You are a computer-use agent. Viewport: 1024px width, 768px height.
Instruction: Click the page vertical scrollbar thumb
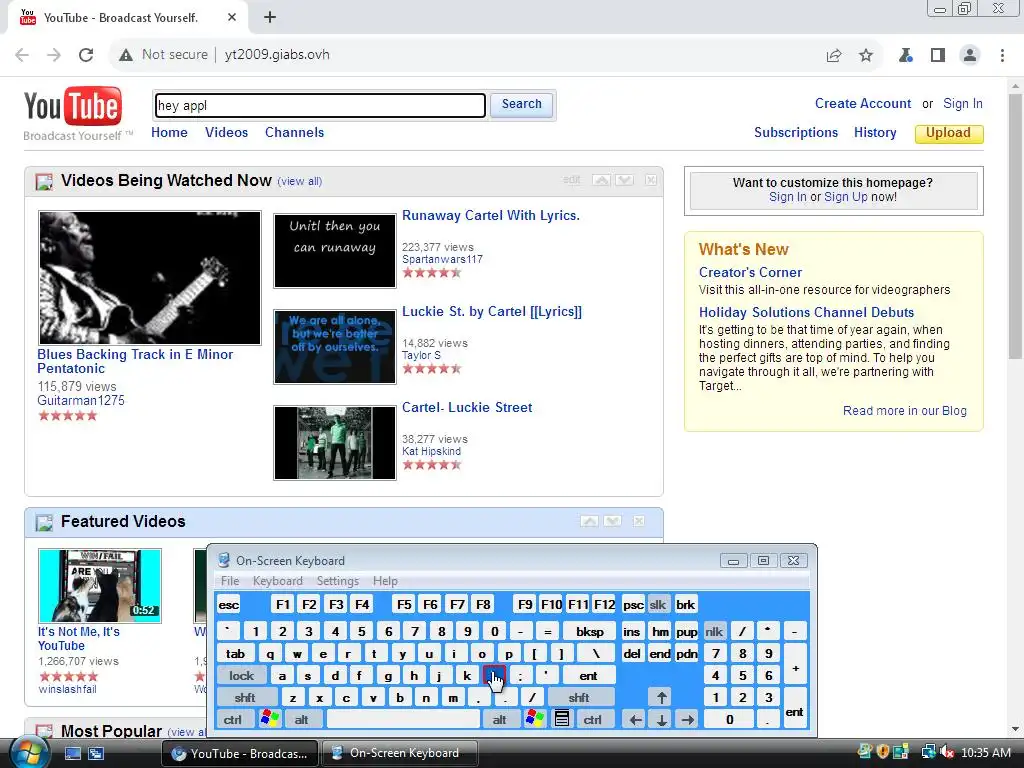click(x=1016, y=225)
